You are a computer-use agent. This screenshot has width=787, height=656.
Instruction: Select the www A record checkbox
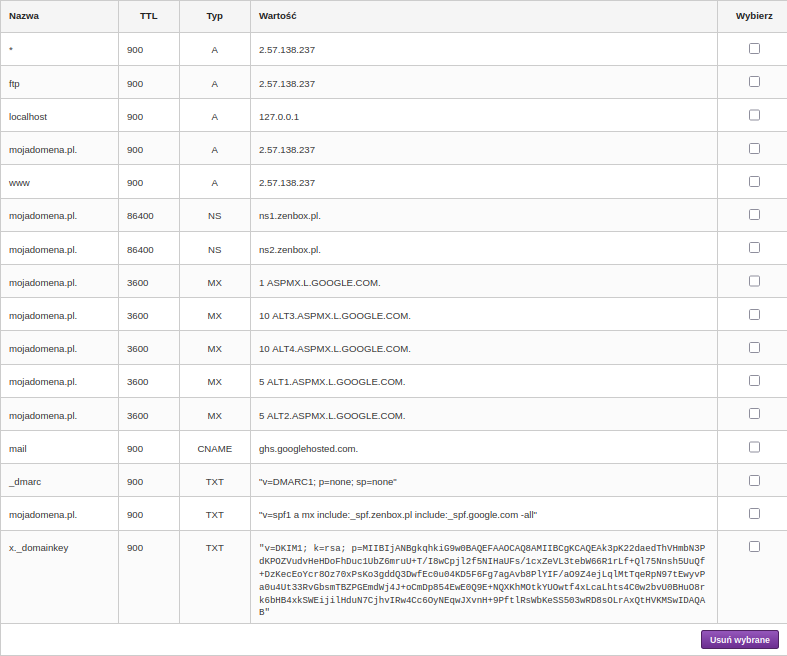tap(754, 182)
